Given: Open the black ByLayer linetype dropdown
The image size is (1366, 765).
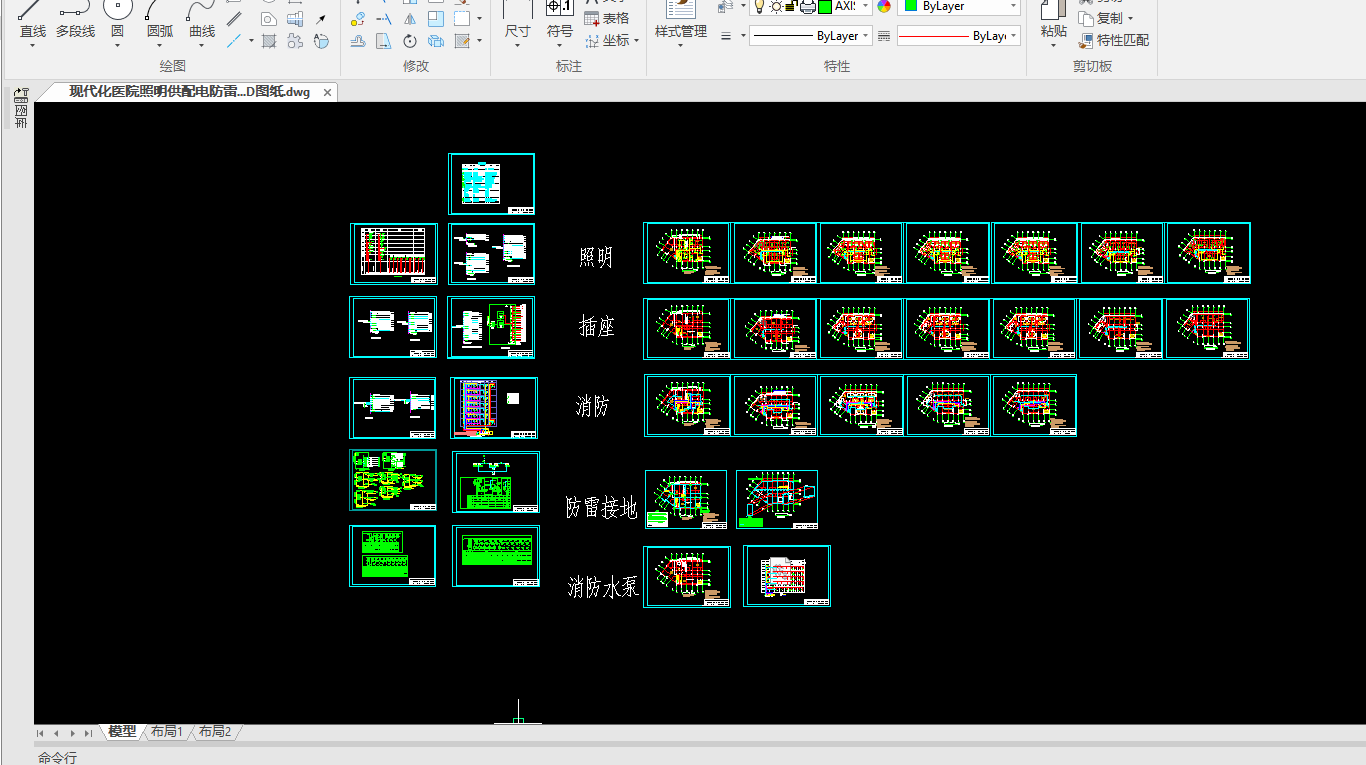Looking at the screenshot, I should point(865,36).
